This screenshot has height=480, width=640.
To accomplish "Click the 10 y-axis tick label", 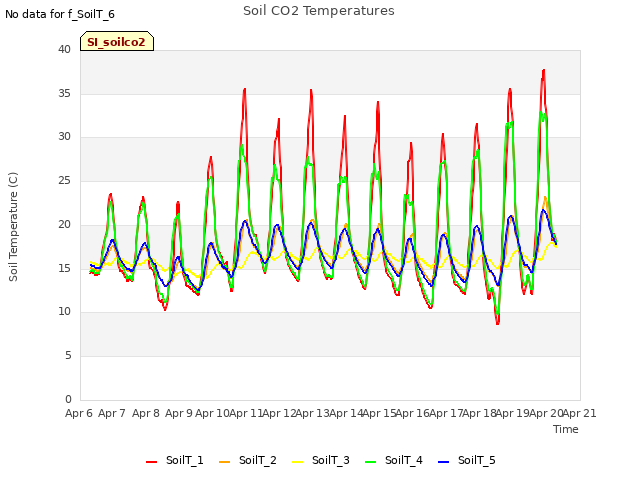I will tap(64, 311).
